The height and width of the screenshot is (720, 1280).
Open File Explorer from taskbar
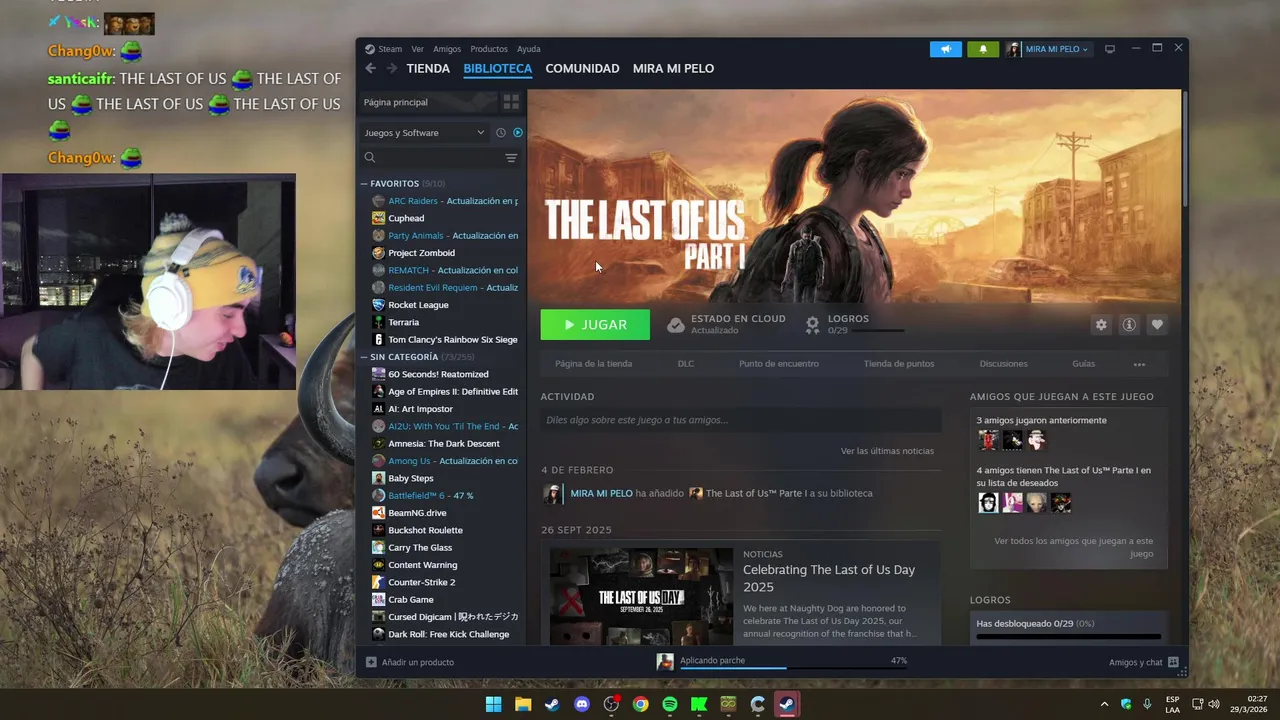[x=523, y=704]
